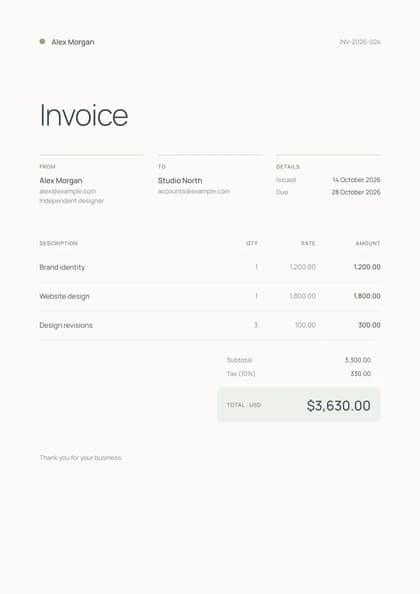This screenshot has width=420, height=594.
Task: Click the 'Issued' label
Action: pos(286,180)
